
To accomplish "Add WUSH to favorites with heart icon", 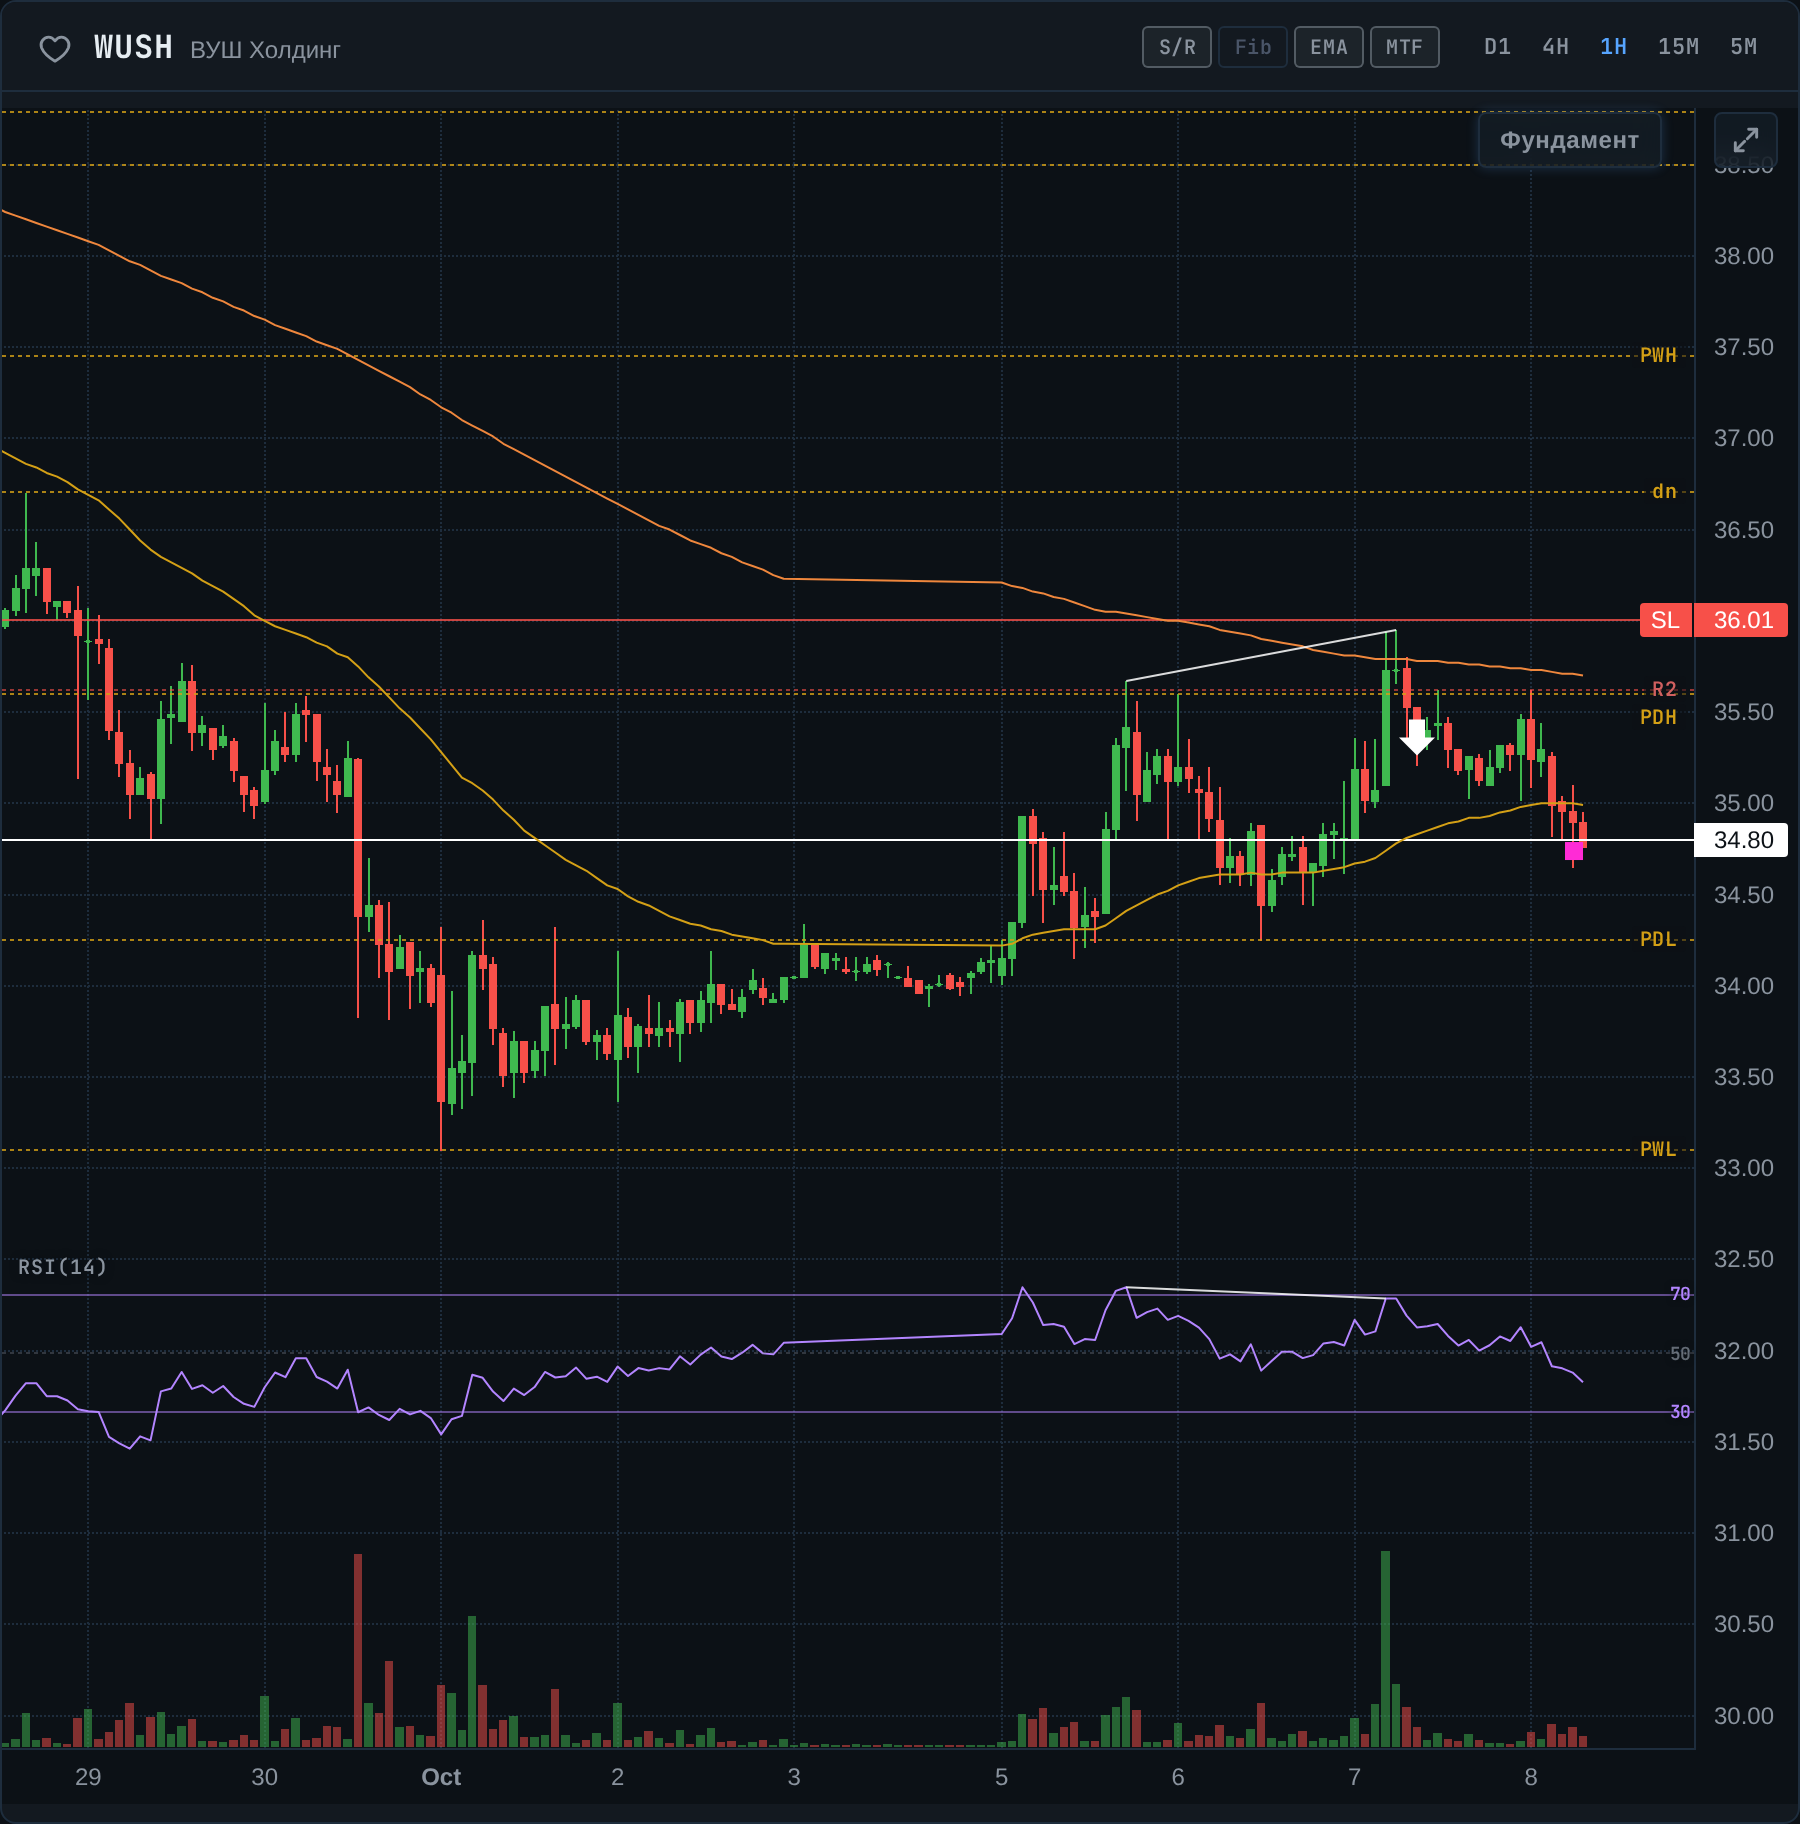I will pyautogui.click(x=54, y=48).
